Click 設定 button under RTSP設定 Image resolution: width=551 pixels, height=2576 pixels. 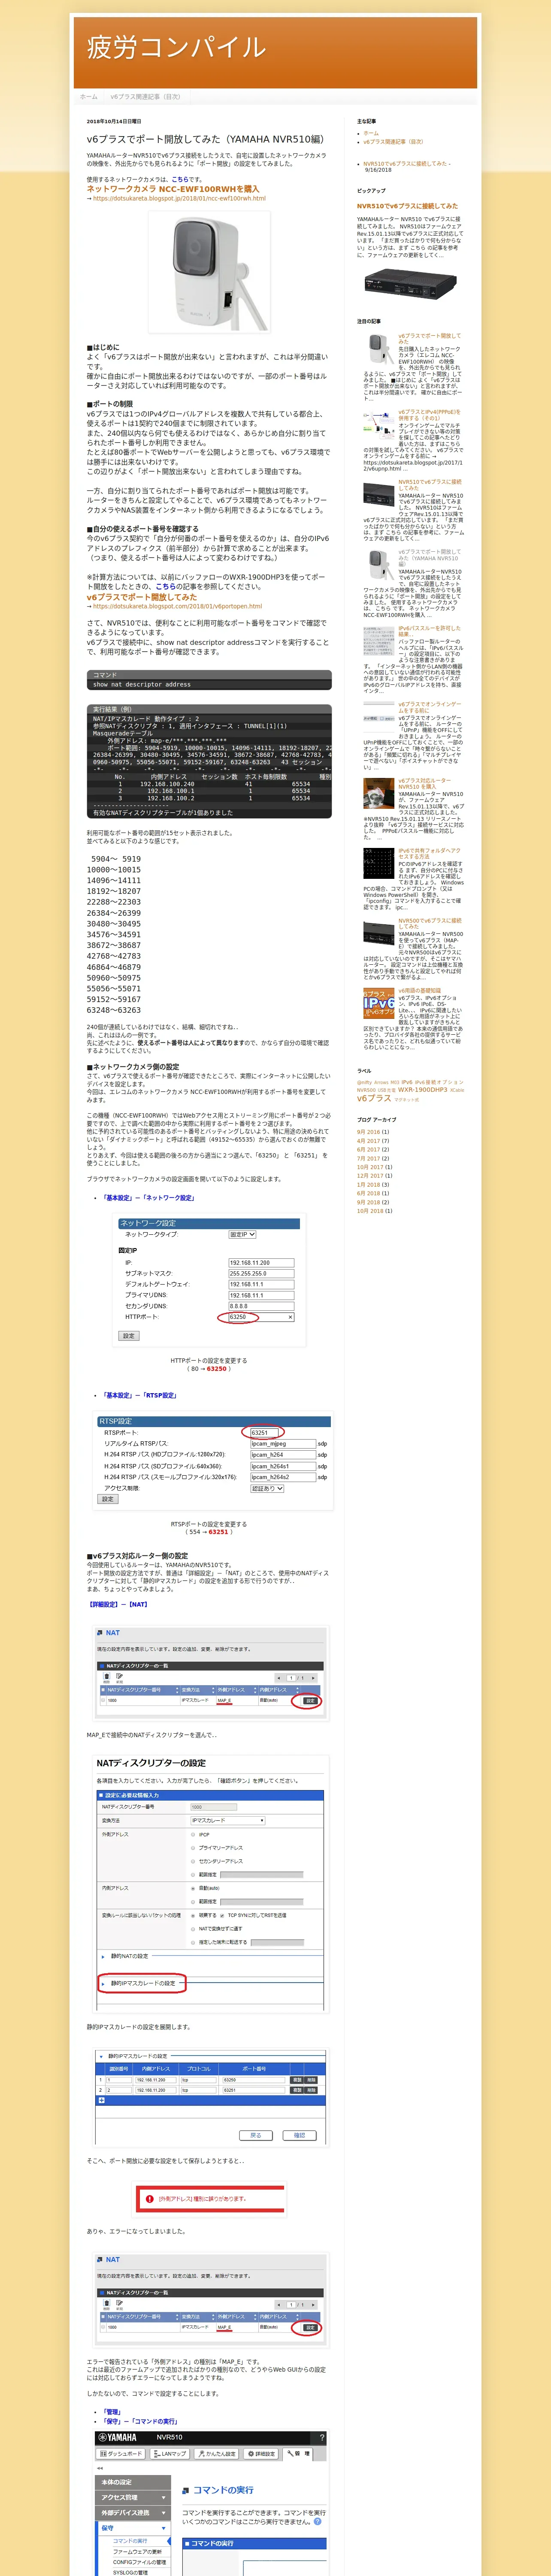click(x=108, y=1499)
